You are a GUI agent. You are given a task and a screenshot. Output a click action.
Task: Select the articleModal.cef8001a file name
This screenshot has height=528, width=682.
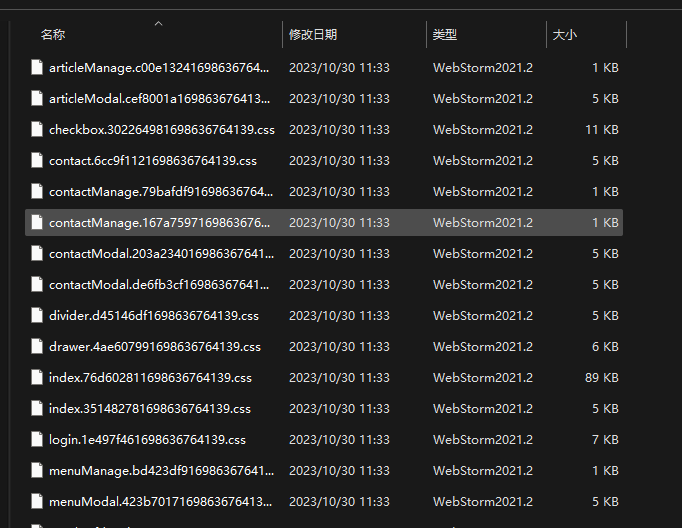160,99
